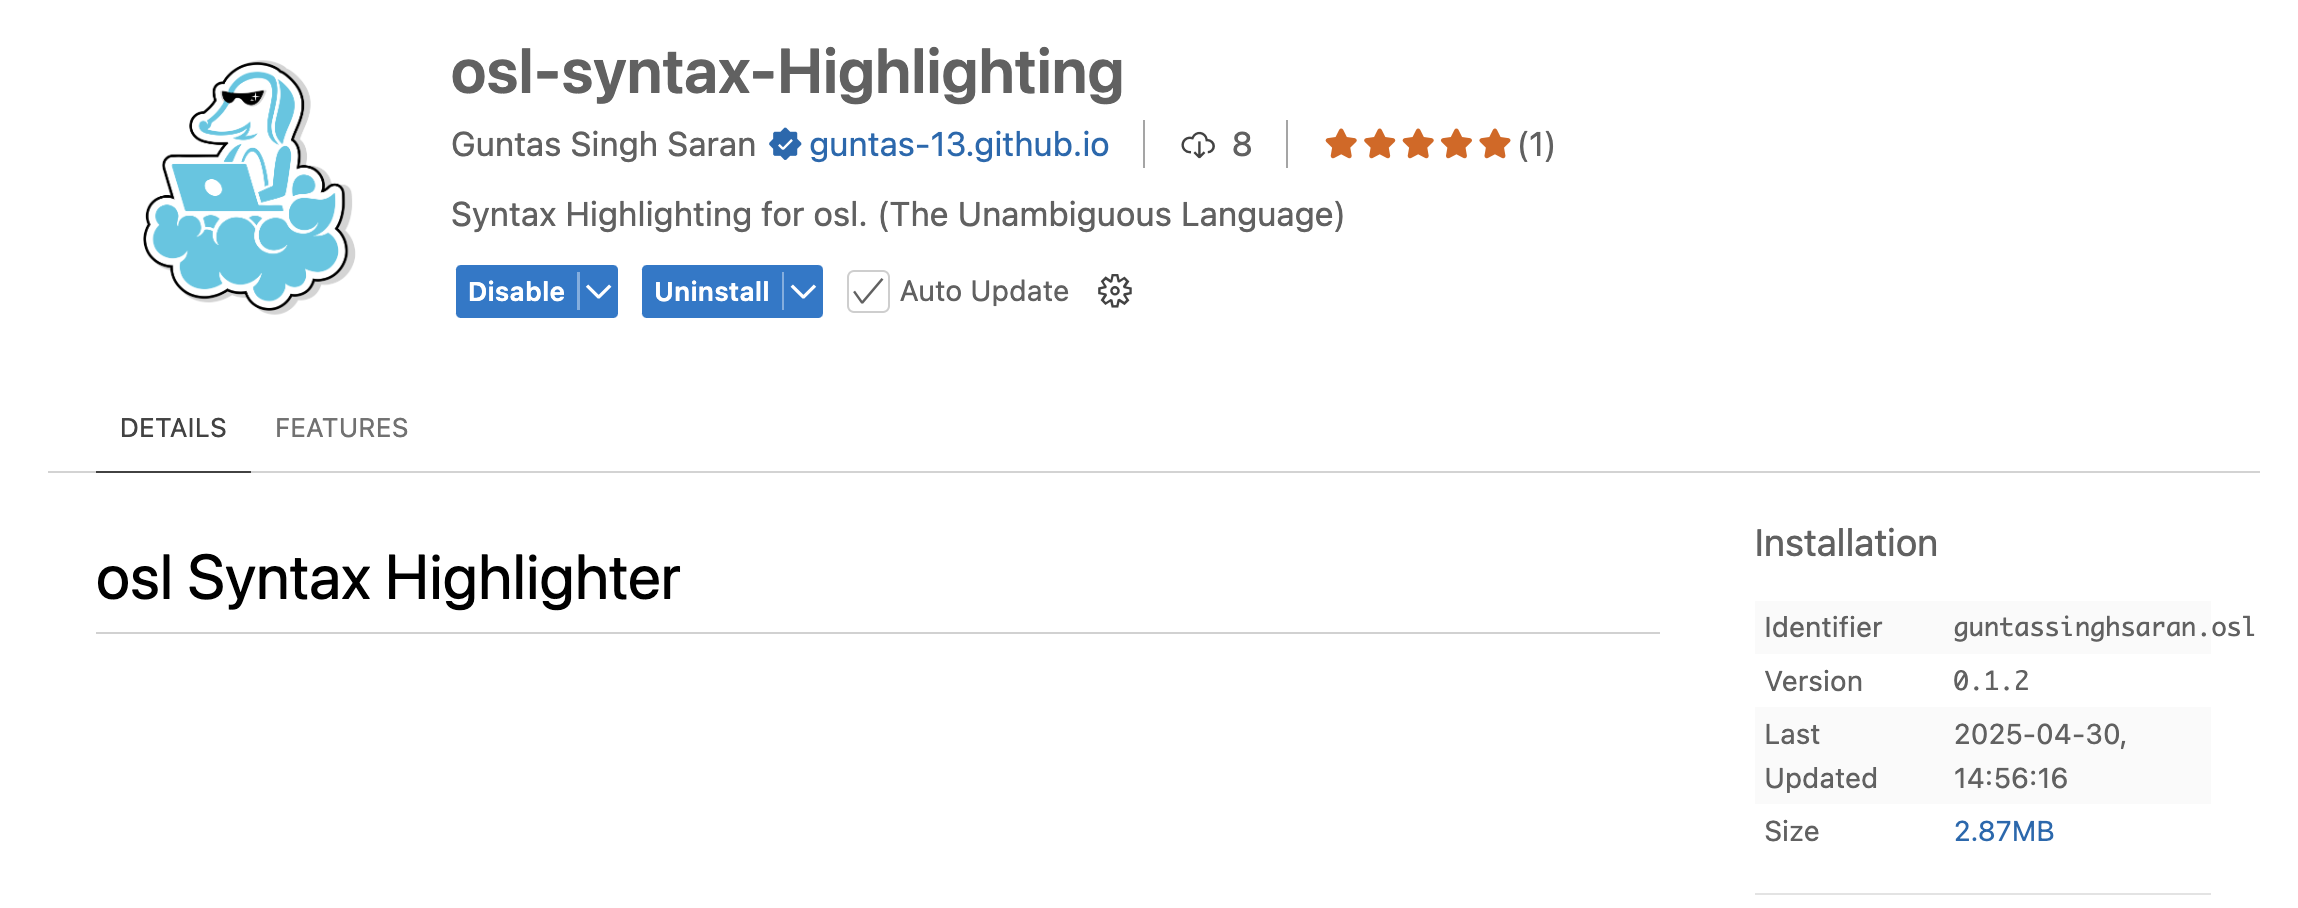Click the cloud download count icon
This screenshot has width=2298, height=908.
(1198, 145)
